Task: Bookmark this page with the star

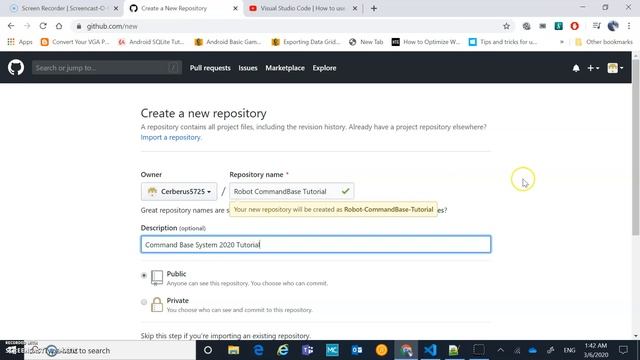Action: [x=506, y=26]
